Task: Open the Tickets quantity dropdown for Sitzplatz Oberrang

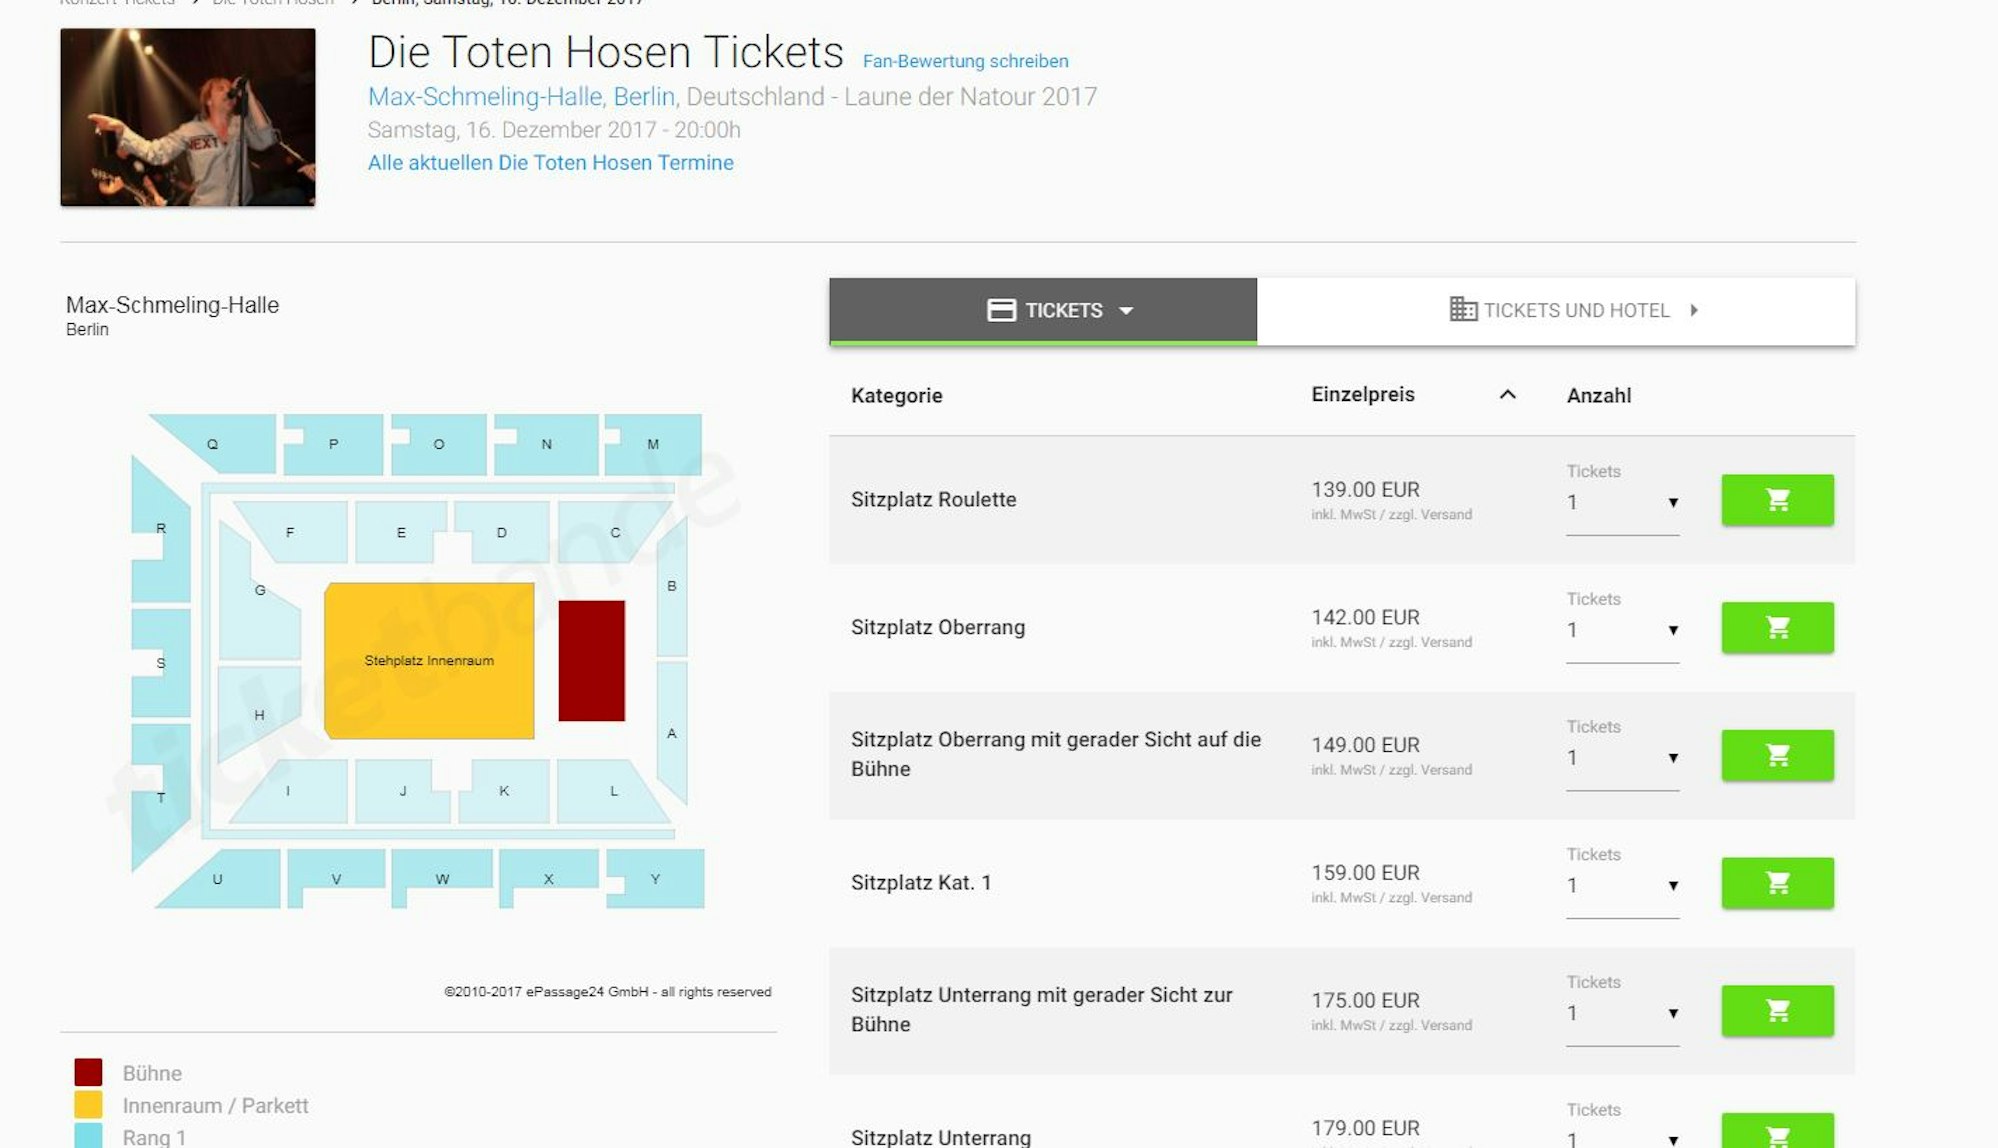Action: [1622, 631]
